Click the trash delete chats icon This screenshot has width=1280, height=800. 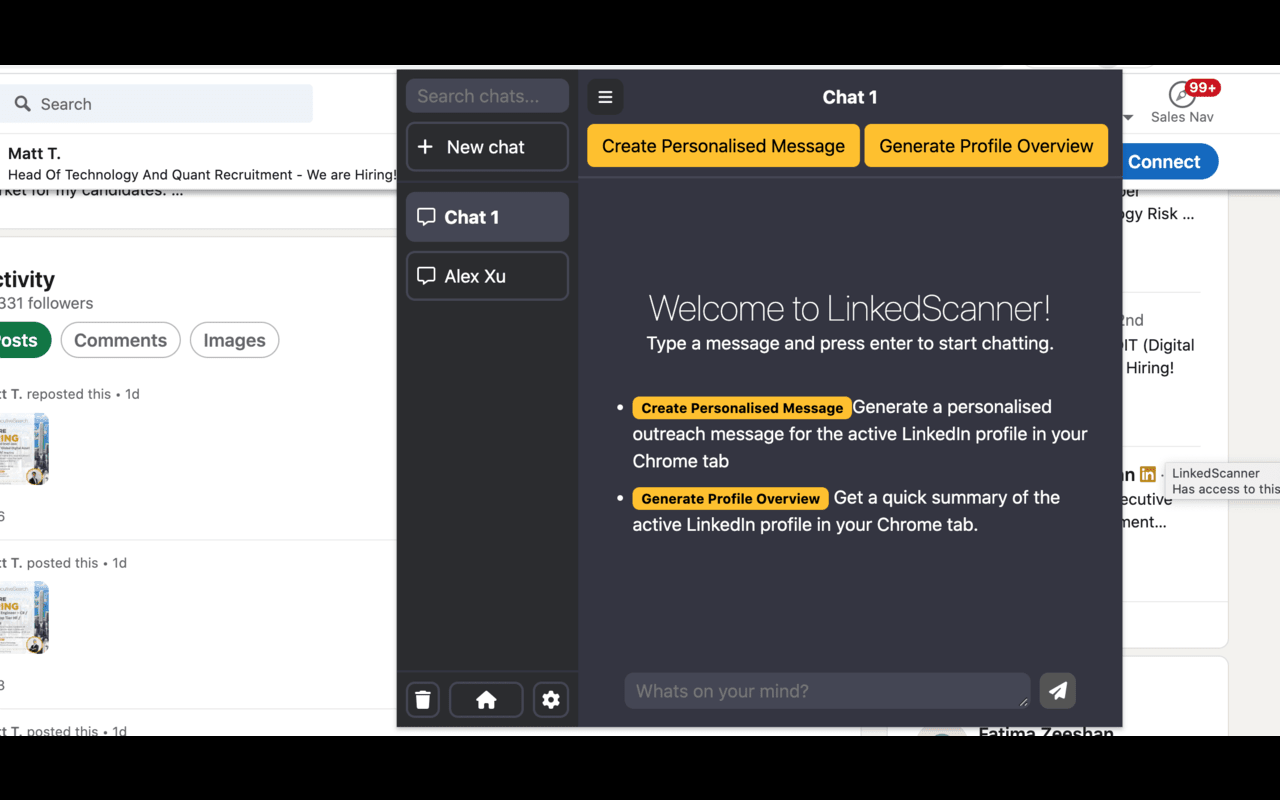423,700
